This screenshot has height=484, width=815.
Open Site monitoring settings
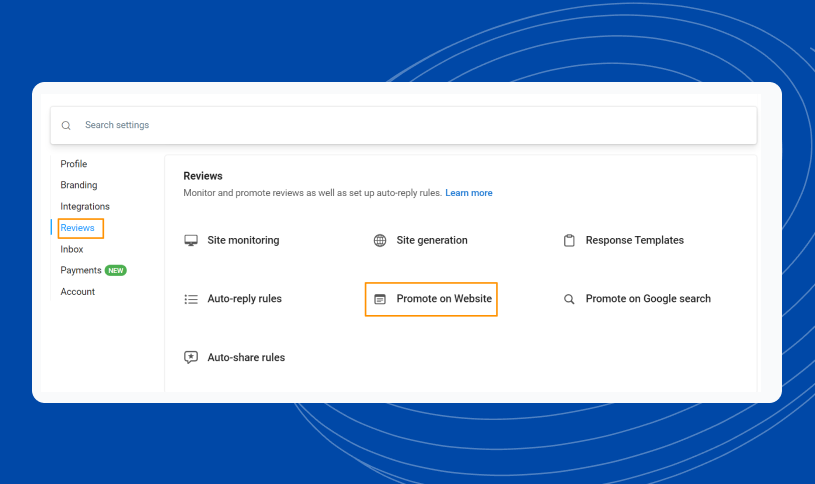243,240
